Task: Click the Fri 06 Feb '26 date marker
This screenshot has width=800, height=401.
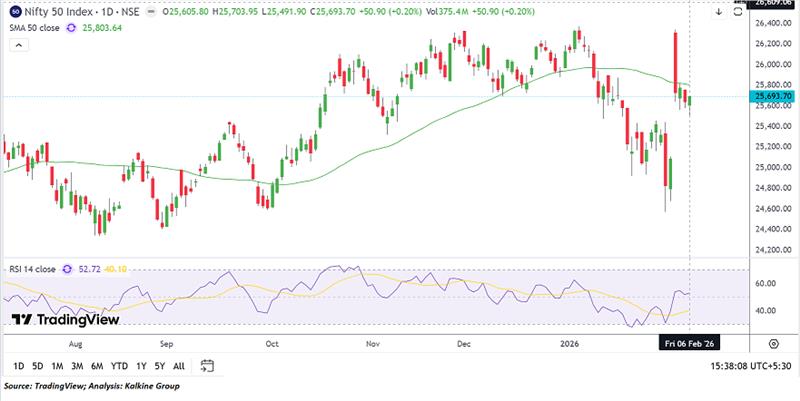Action: click(x=690, y=341)
